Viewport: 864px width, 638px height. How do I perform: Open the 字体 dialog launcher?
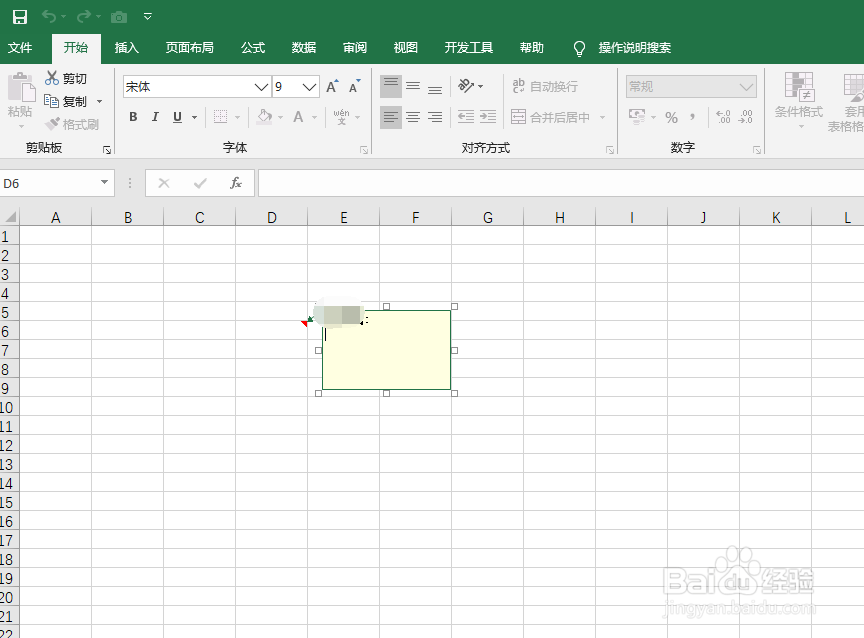click(364, 150)
